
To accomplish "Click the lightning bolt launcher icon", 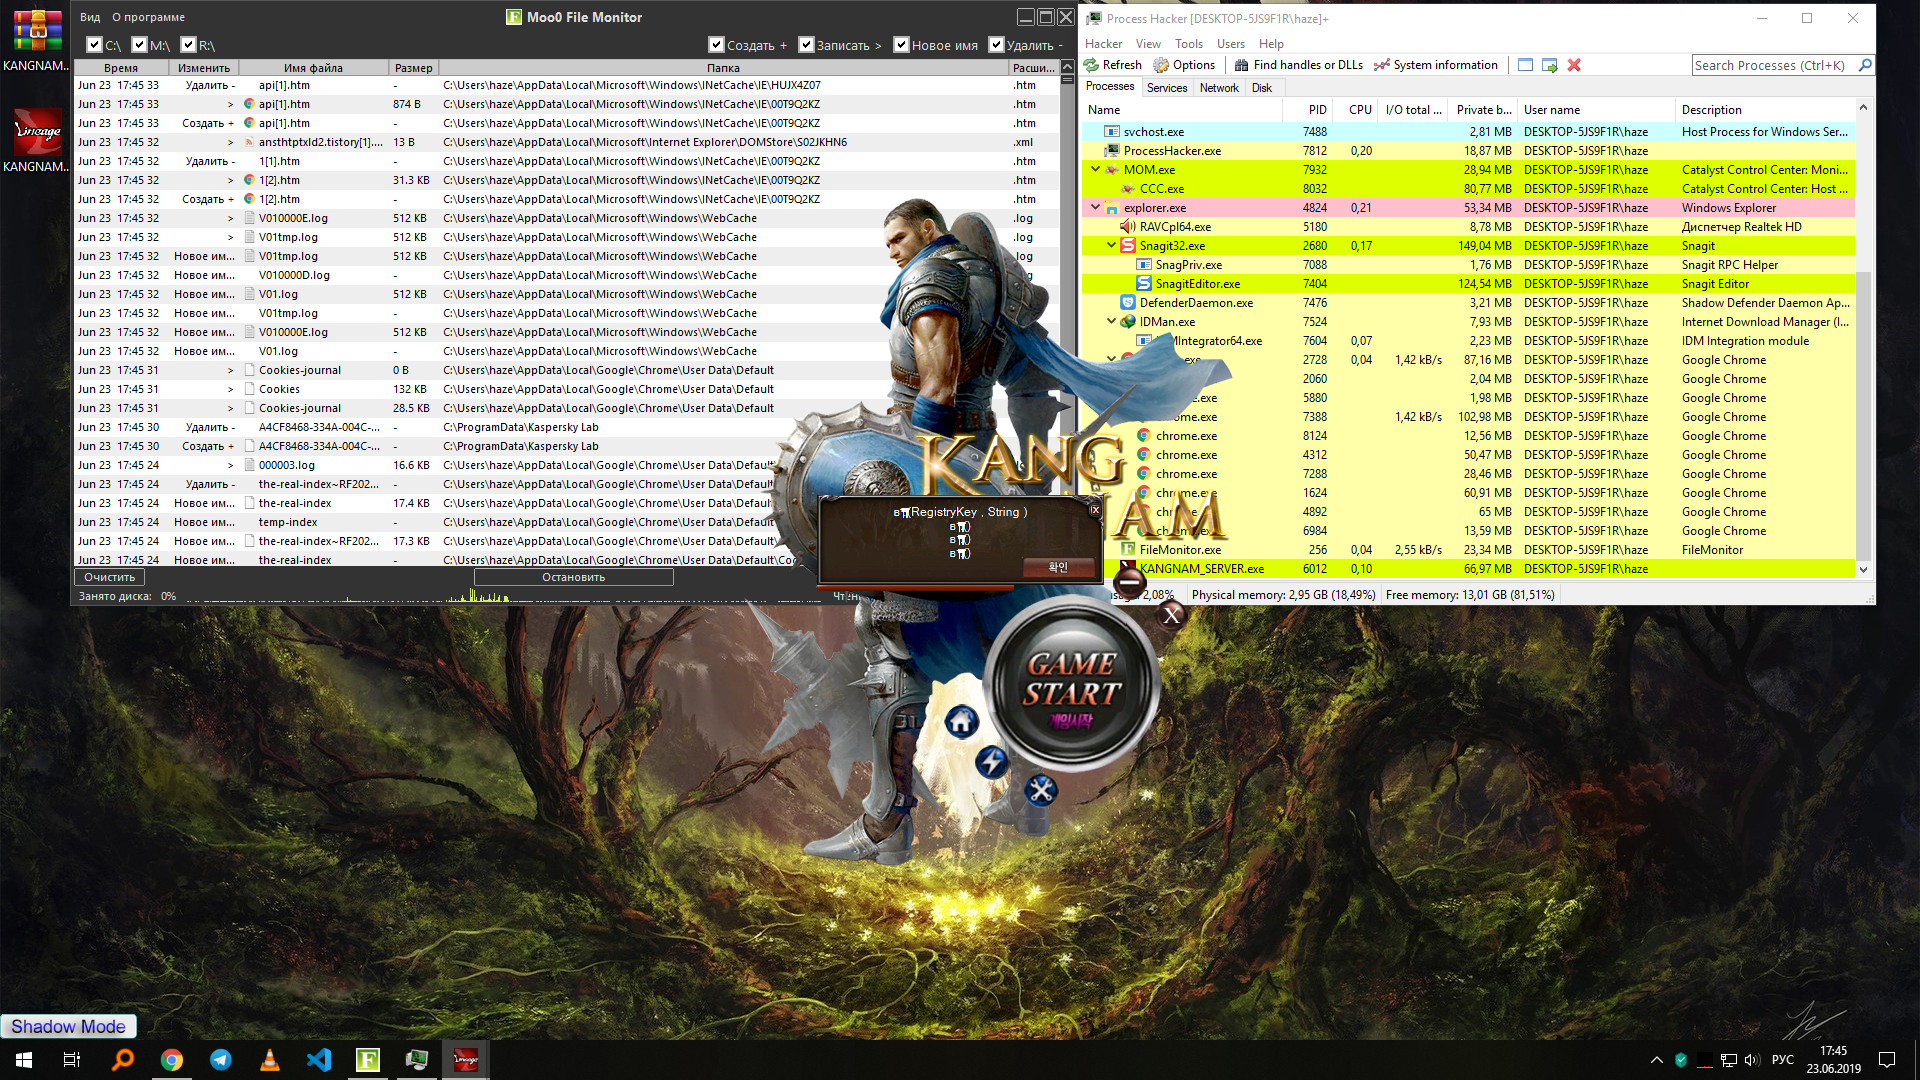I will 991,762.
